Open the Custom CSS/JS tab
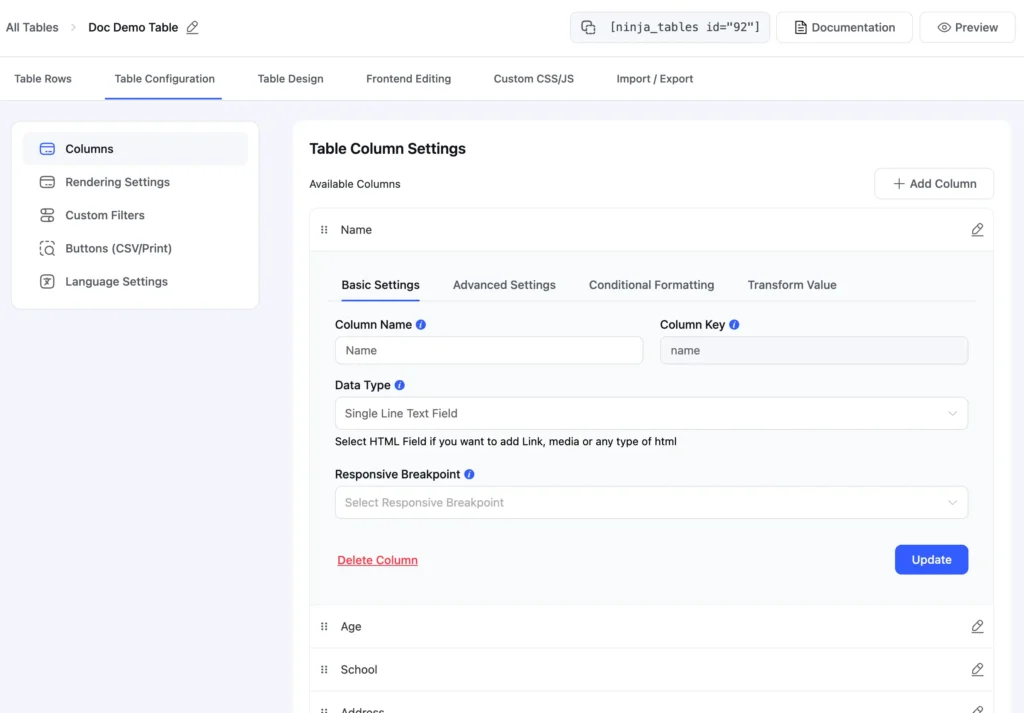The height and width of the screenshot is (713, 1024). (x=534, y=79)
